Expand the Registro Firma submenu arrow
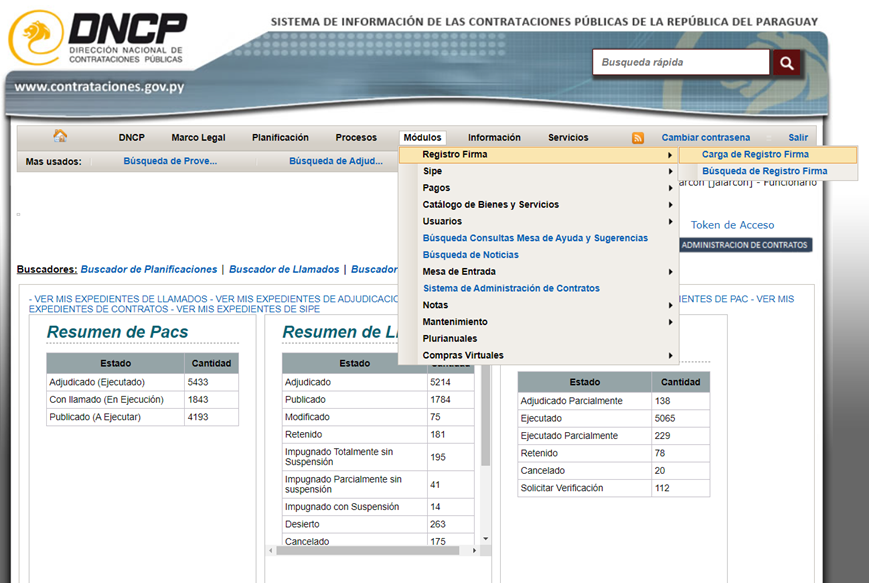Image resolution: width=869 pixels, height=583 pixels. pos(670,155)
